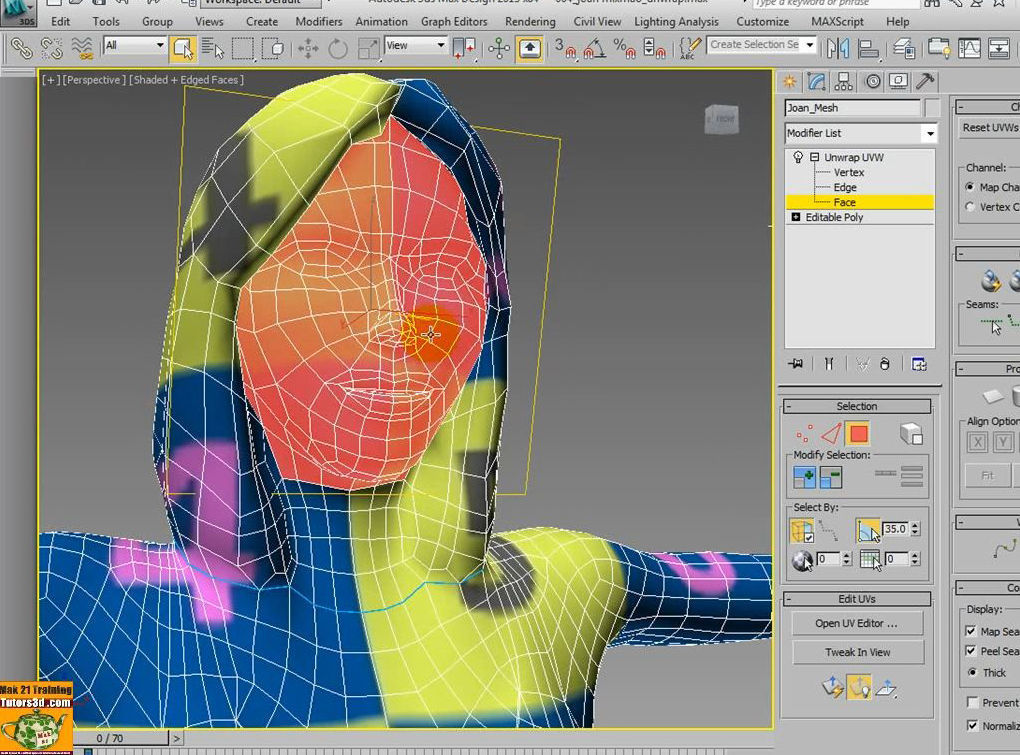Activate Select and Scale tool
This screenshot has width=1020, height=755.
pyautogui.click(x=368, y=48)
